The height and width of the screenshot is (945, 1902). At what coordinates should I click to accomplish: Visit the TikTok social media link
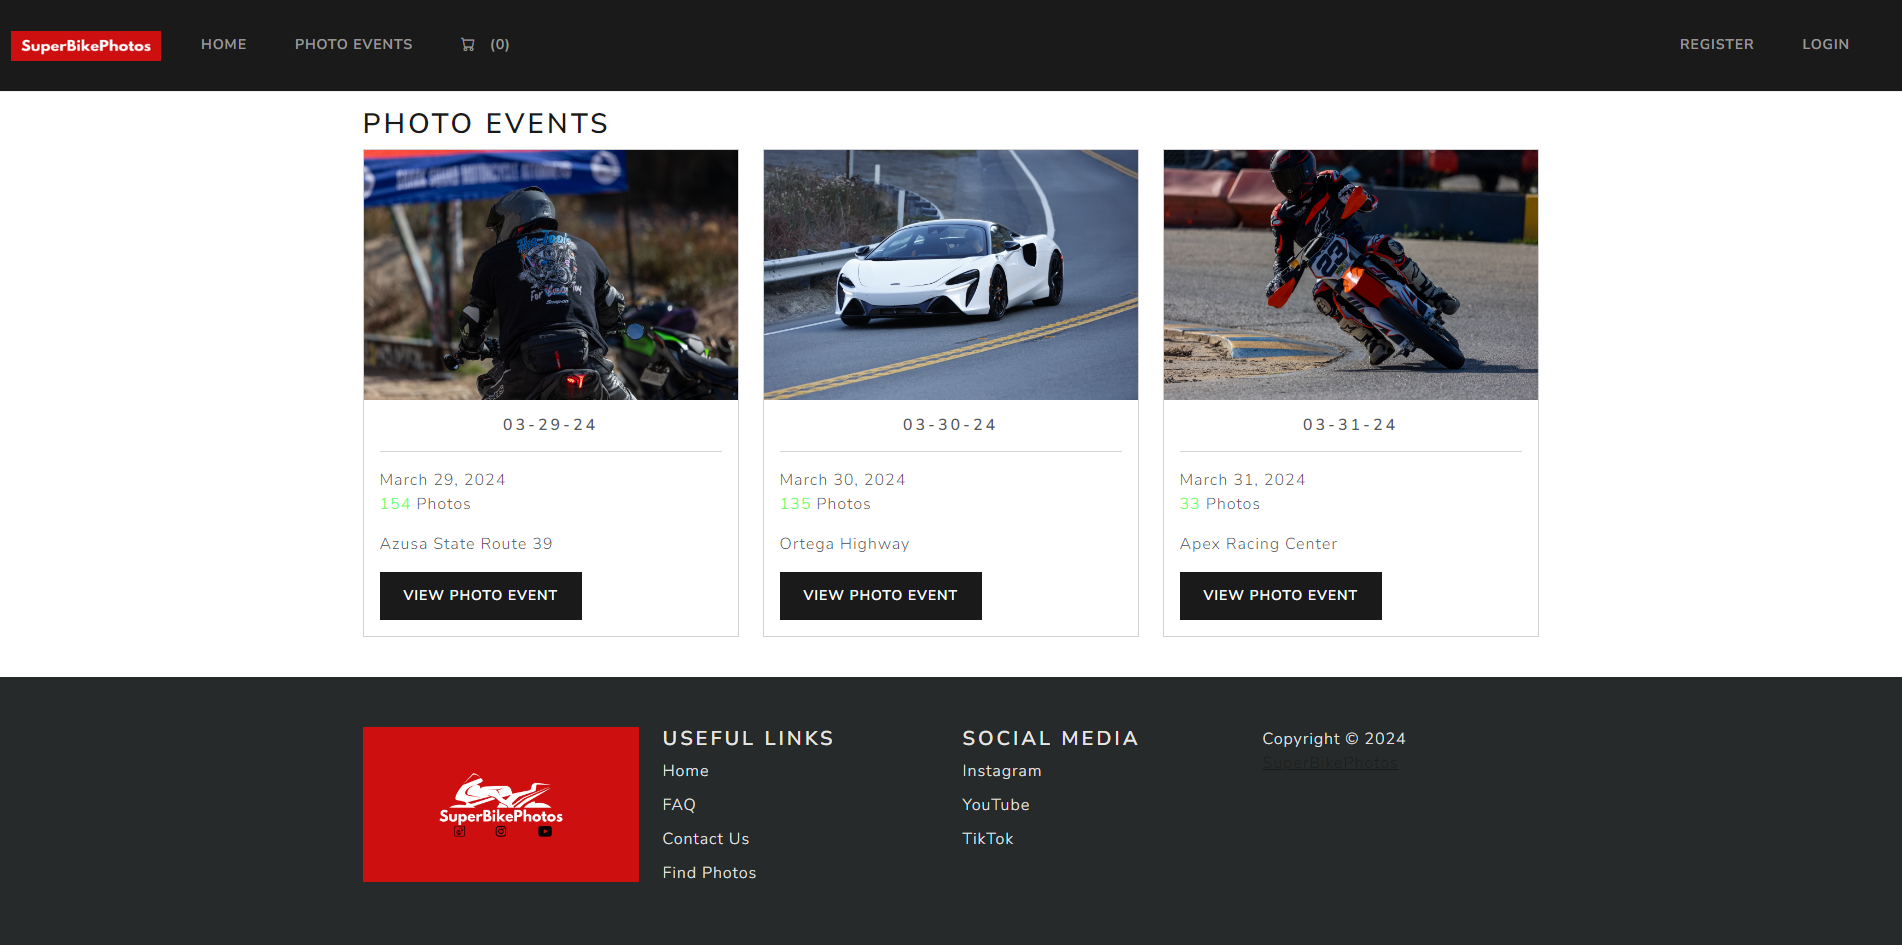click(x=987, y=839)
